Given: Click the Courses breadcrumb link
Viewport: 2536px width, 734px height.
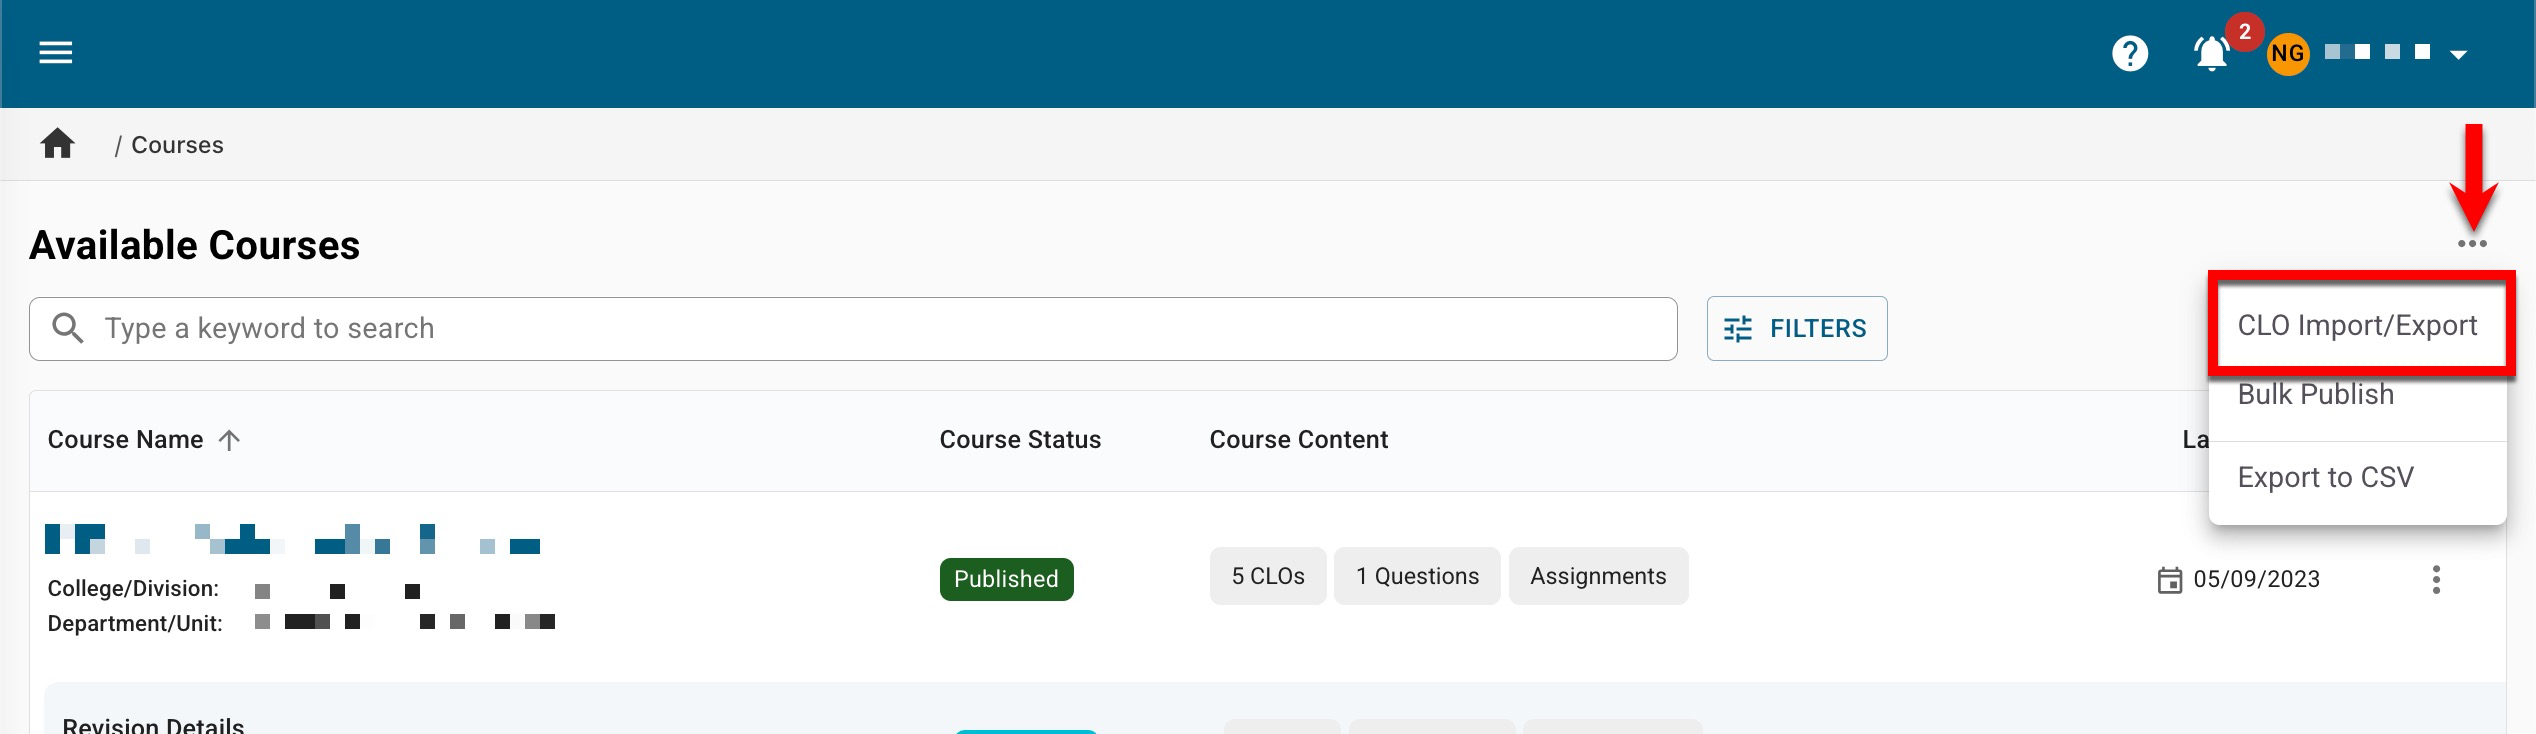Looking at the screenshot, I should pos(177,145).
